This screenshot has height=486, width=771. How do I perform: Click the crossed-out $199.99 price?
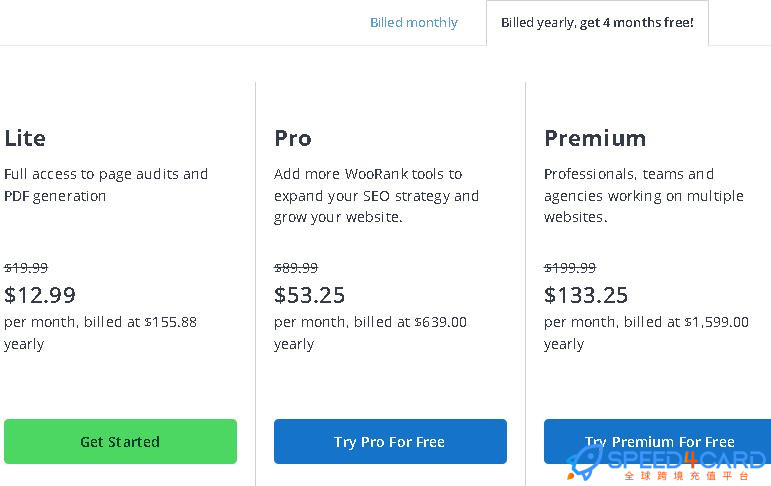pyautogui.click(x=570, y=268)
